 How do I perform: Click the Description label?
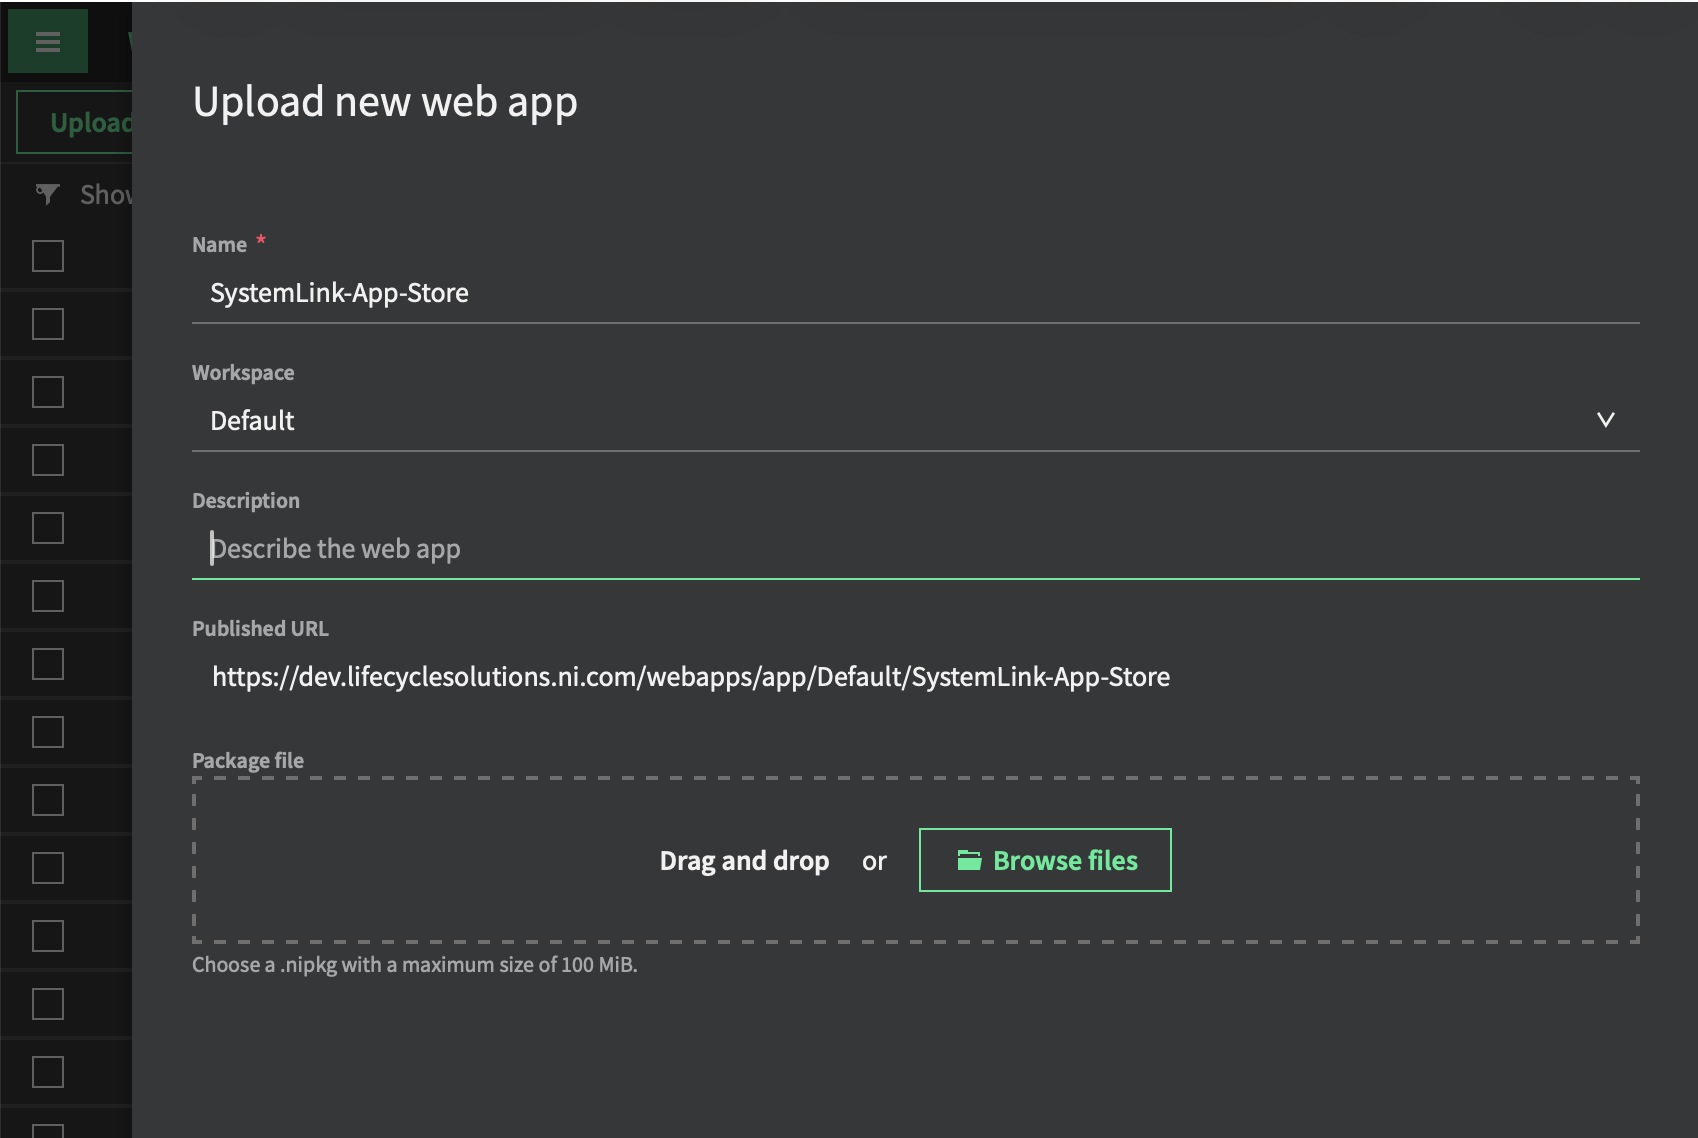[246, 501]
